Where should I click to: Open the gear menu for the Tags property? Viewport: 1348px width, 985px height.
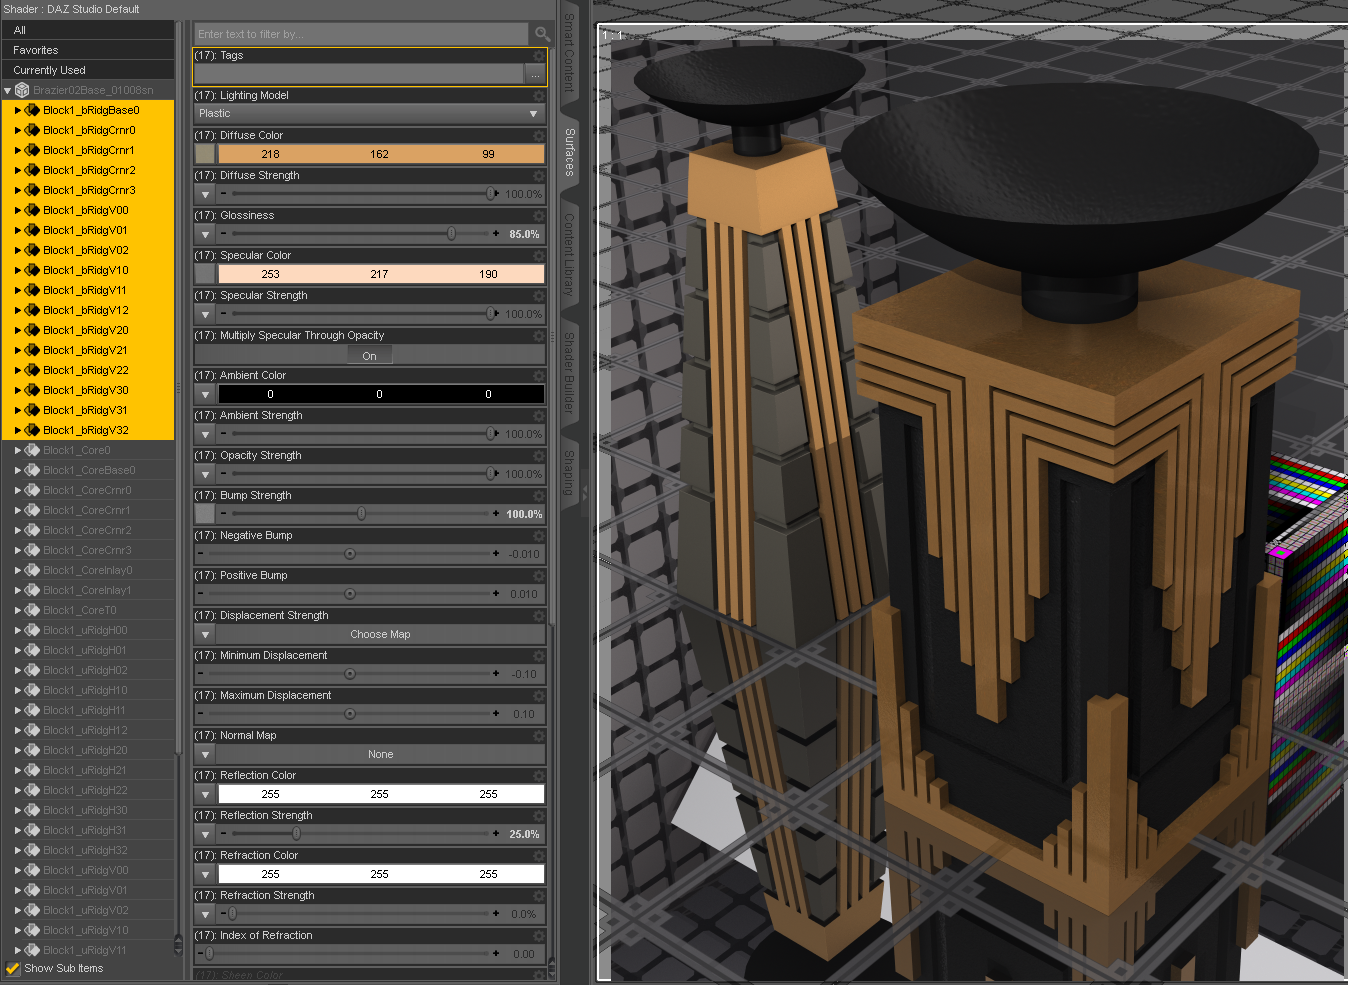539,55
